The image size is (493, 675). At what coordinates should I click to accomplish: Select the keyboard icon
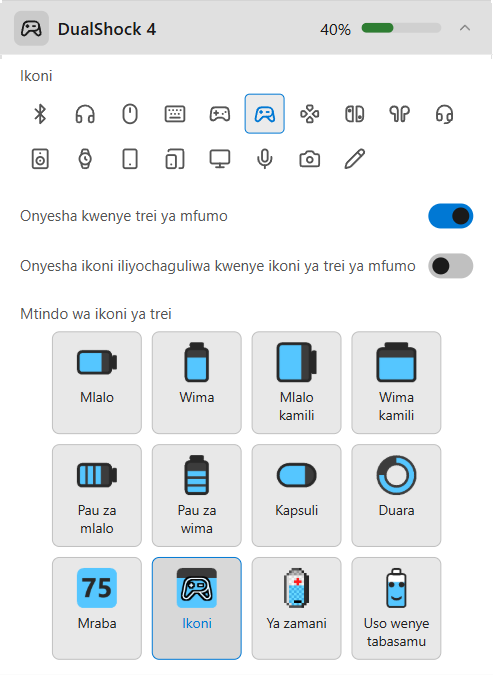coord(175,114)
